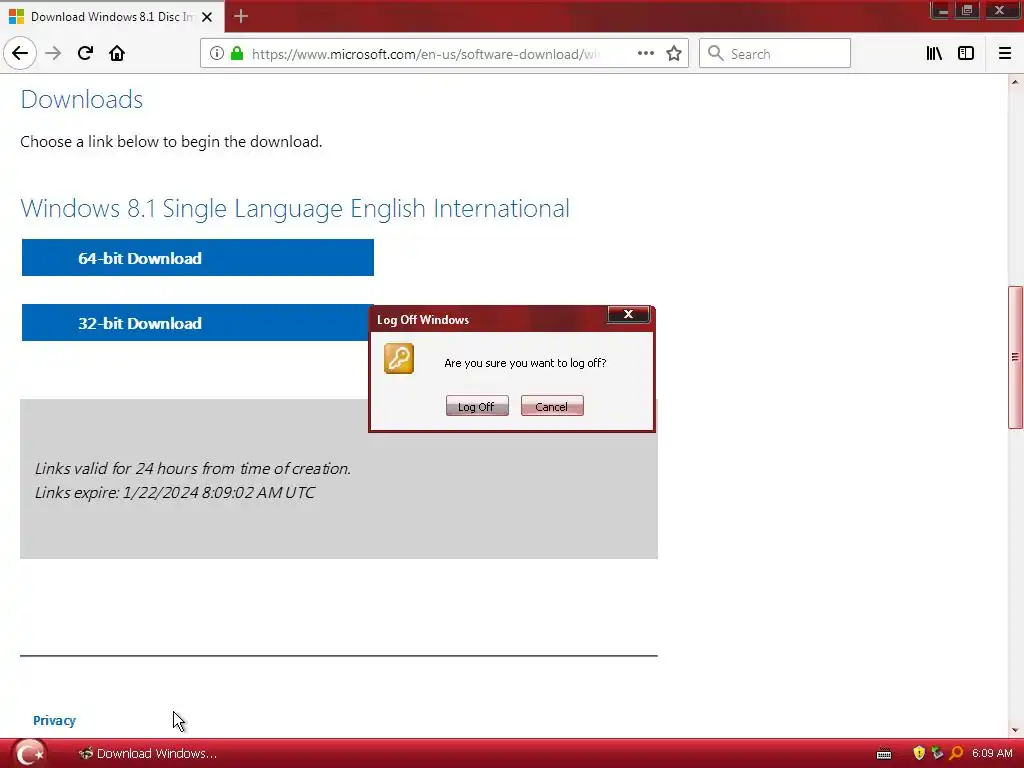Screen dimensions: 1024x768
Task: Click 'Are you sure you want to log off?' text
Action: pyautogui.click(x=525, y=363)
